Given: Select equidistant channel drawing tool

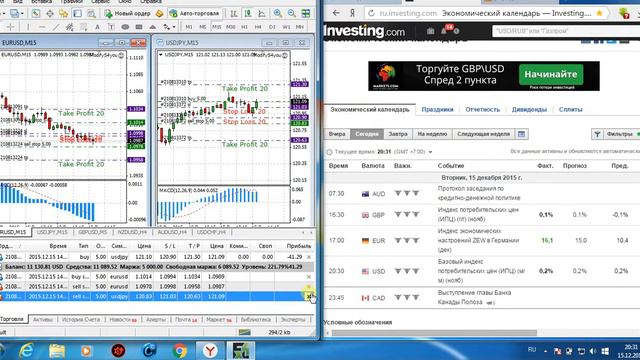Looking at the screenshot, I should coord(70,27).
